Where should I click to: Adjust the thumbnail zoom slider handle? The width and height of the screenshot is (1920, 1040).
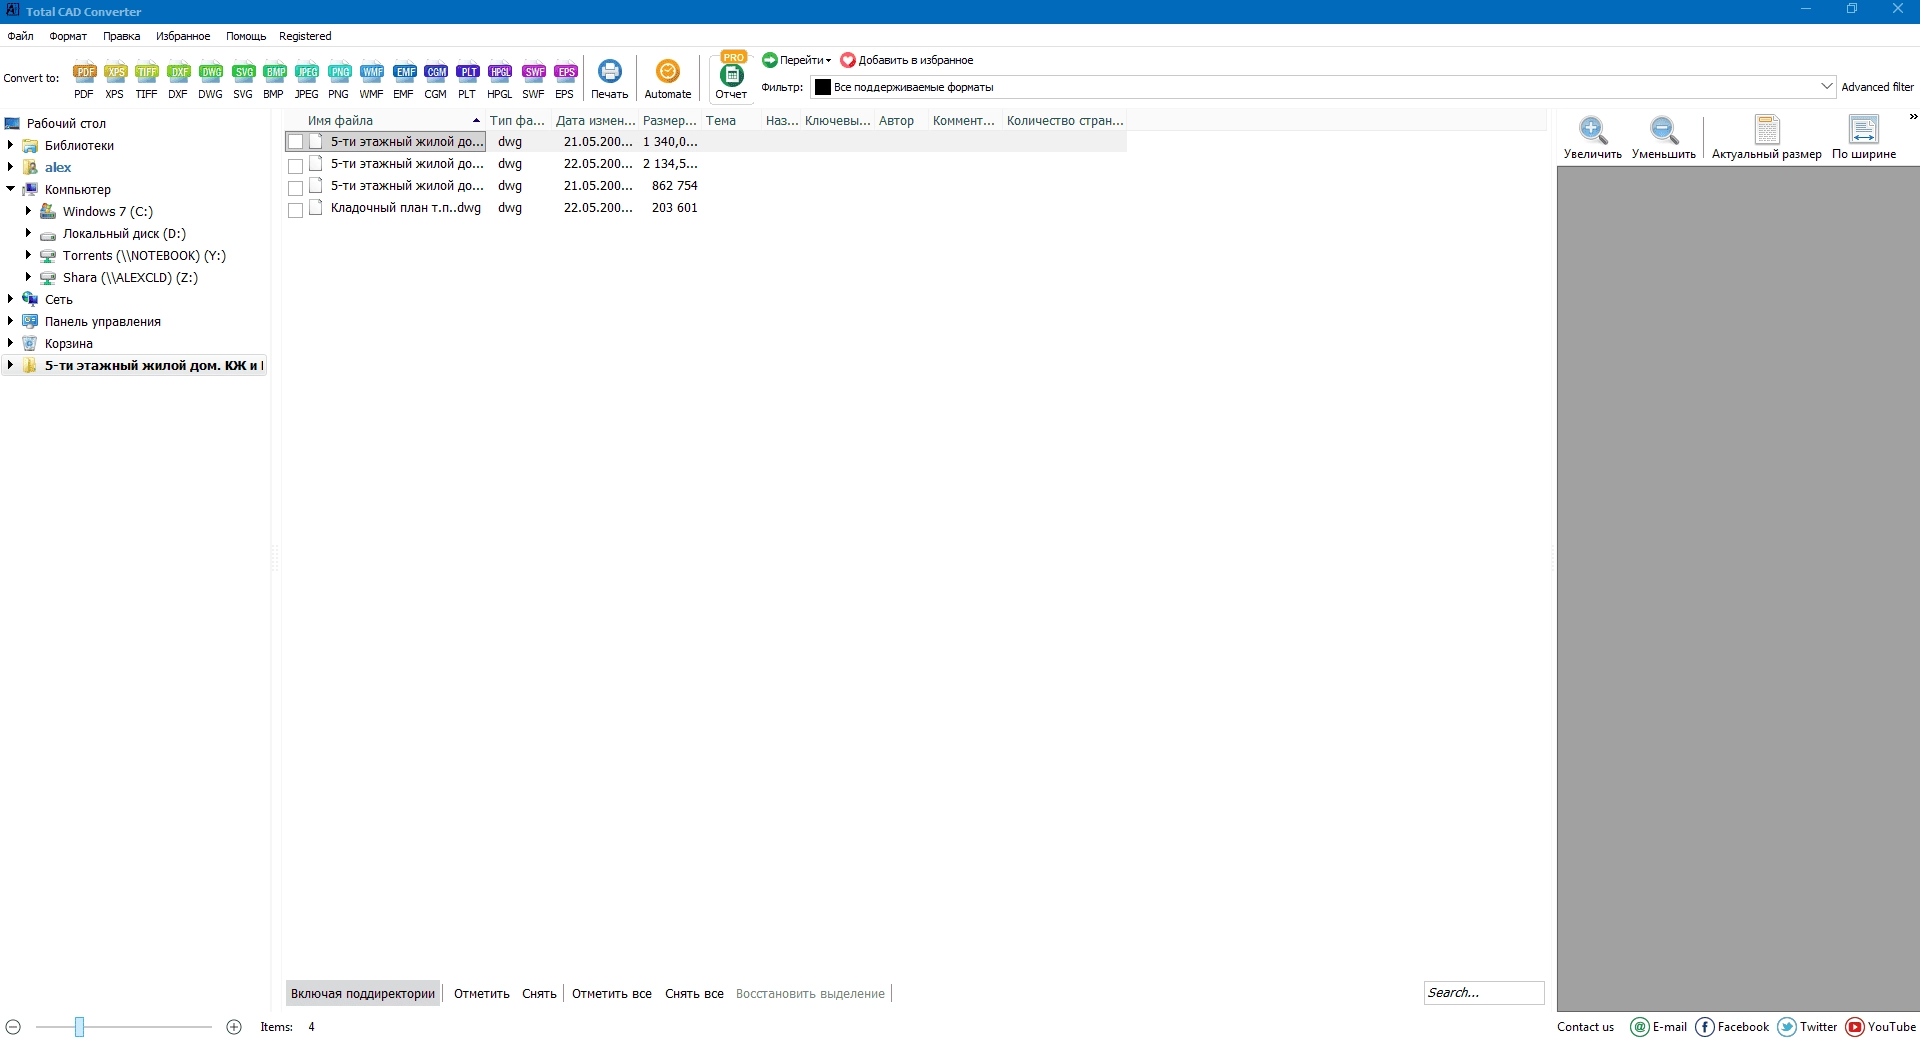[79, 1026]
